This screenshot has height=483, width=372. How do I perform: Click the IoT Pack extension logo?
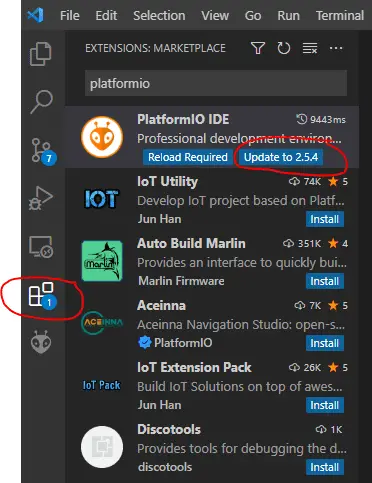pyautogui.click(x=102, y=385)
